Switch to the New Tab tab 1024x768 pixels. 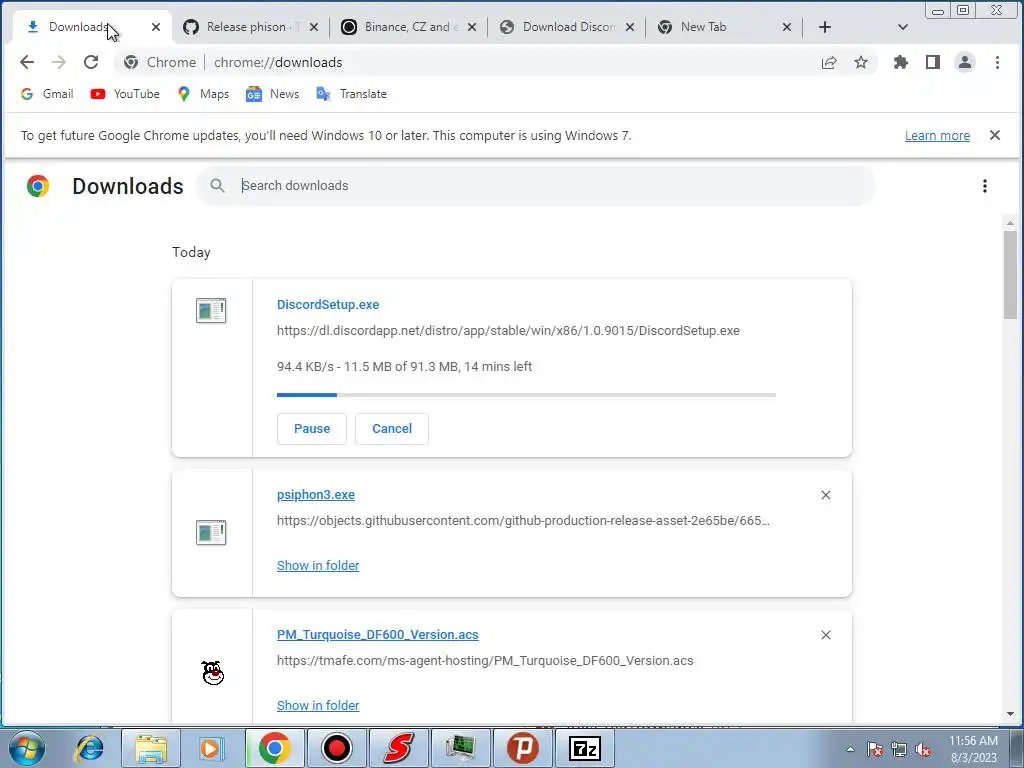click(x=726, y=27)
